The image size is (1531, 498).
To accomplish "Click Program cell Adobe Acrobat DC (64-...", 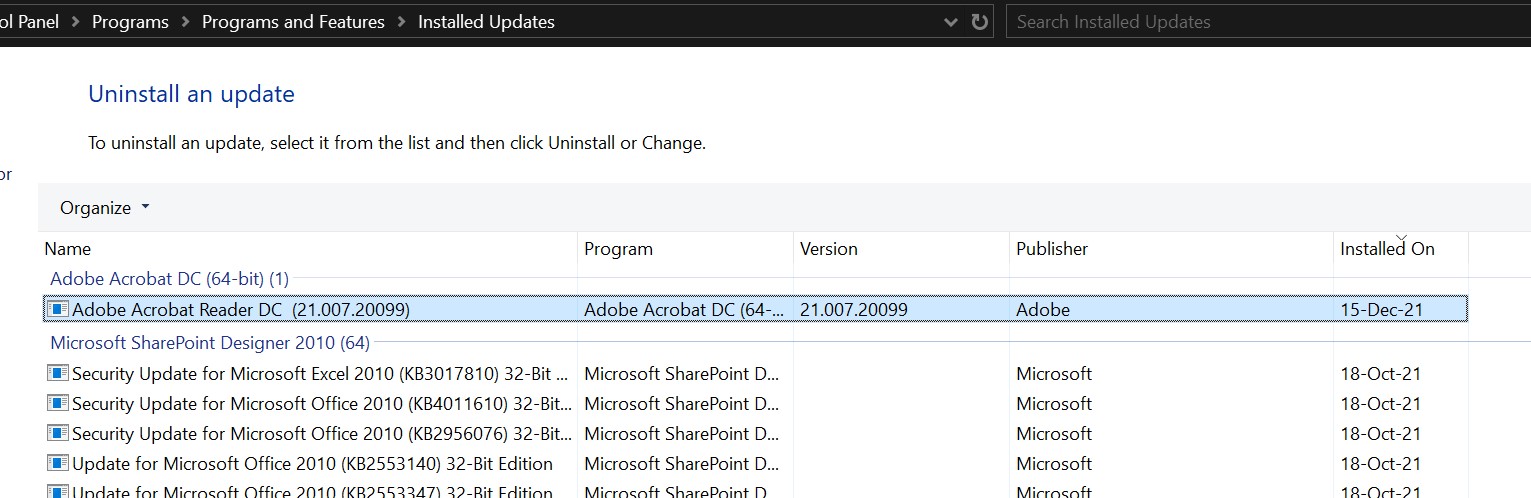I will (685, 310).
